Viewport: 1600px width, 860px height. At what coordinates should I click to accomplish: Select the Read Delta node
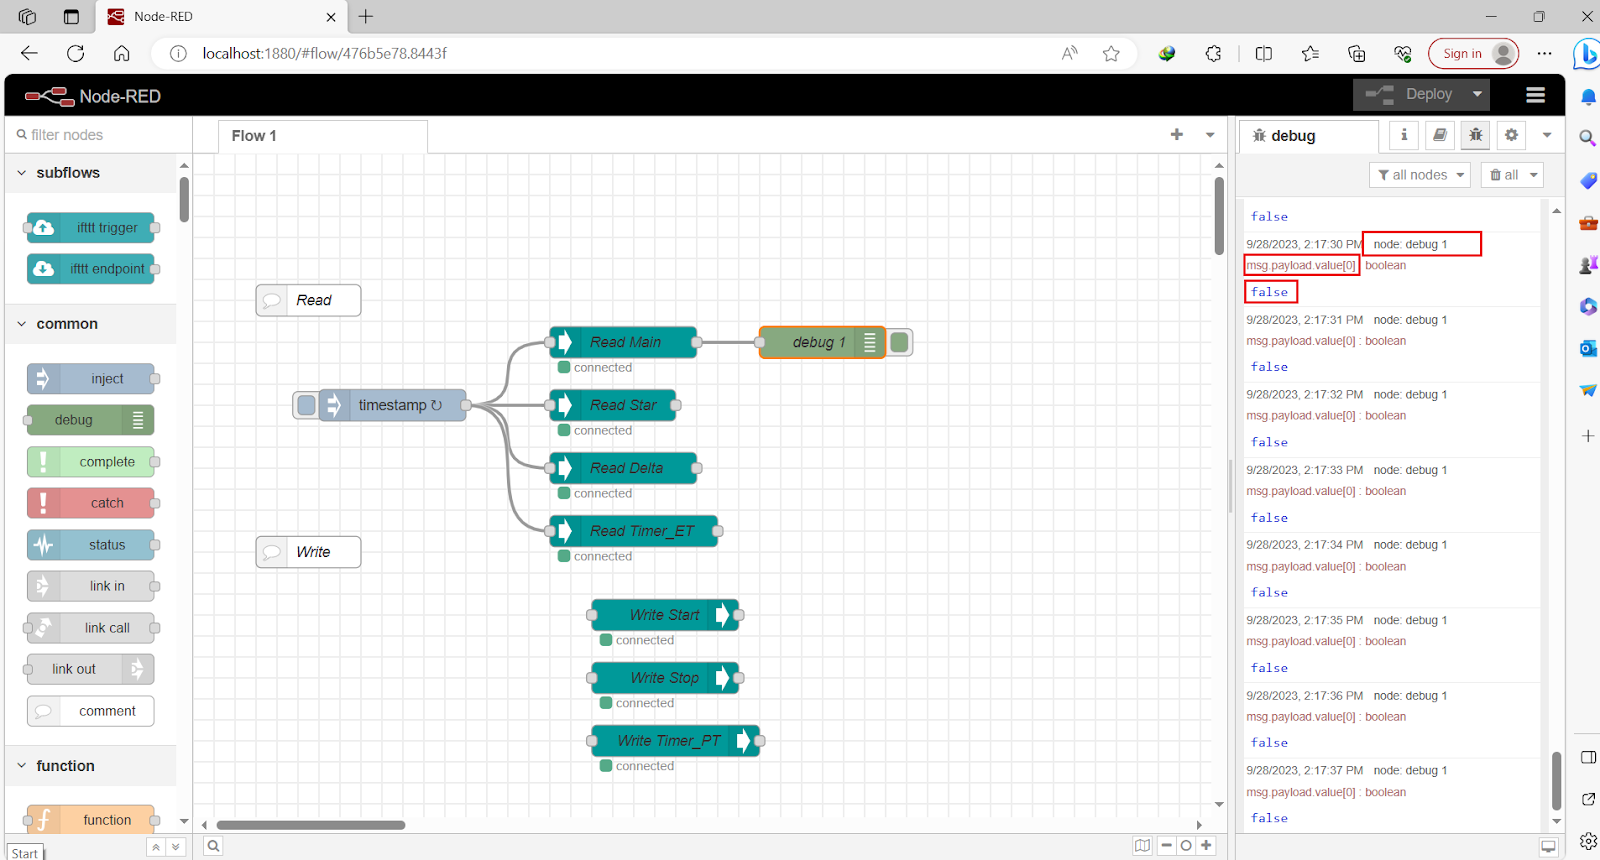623,468
